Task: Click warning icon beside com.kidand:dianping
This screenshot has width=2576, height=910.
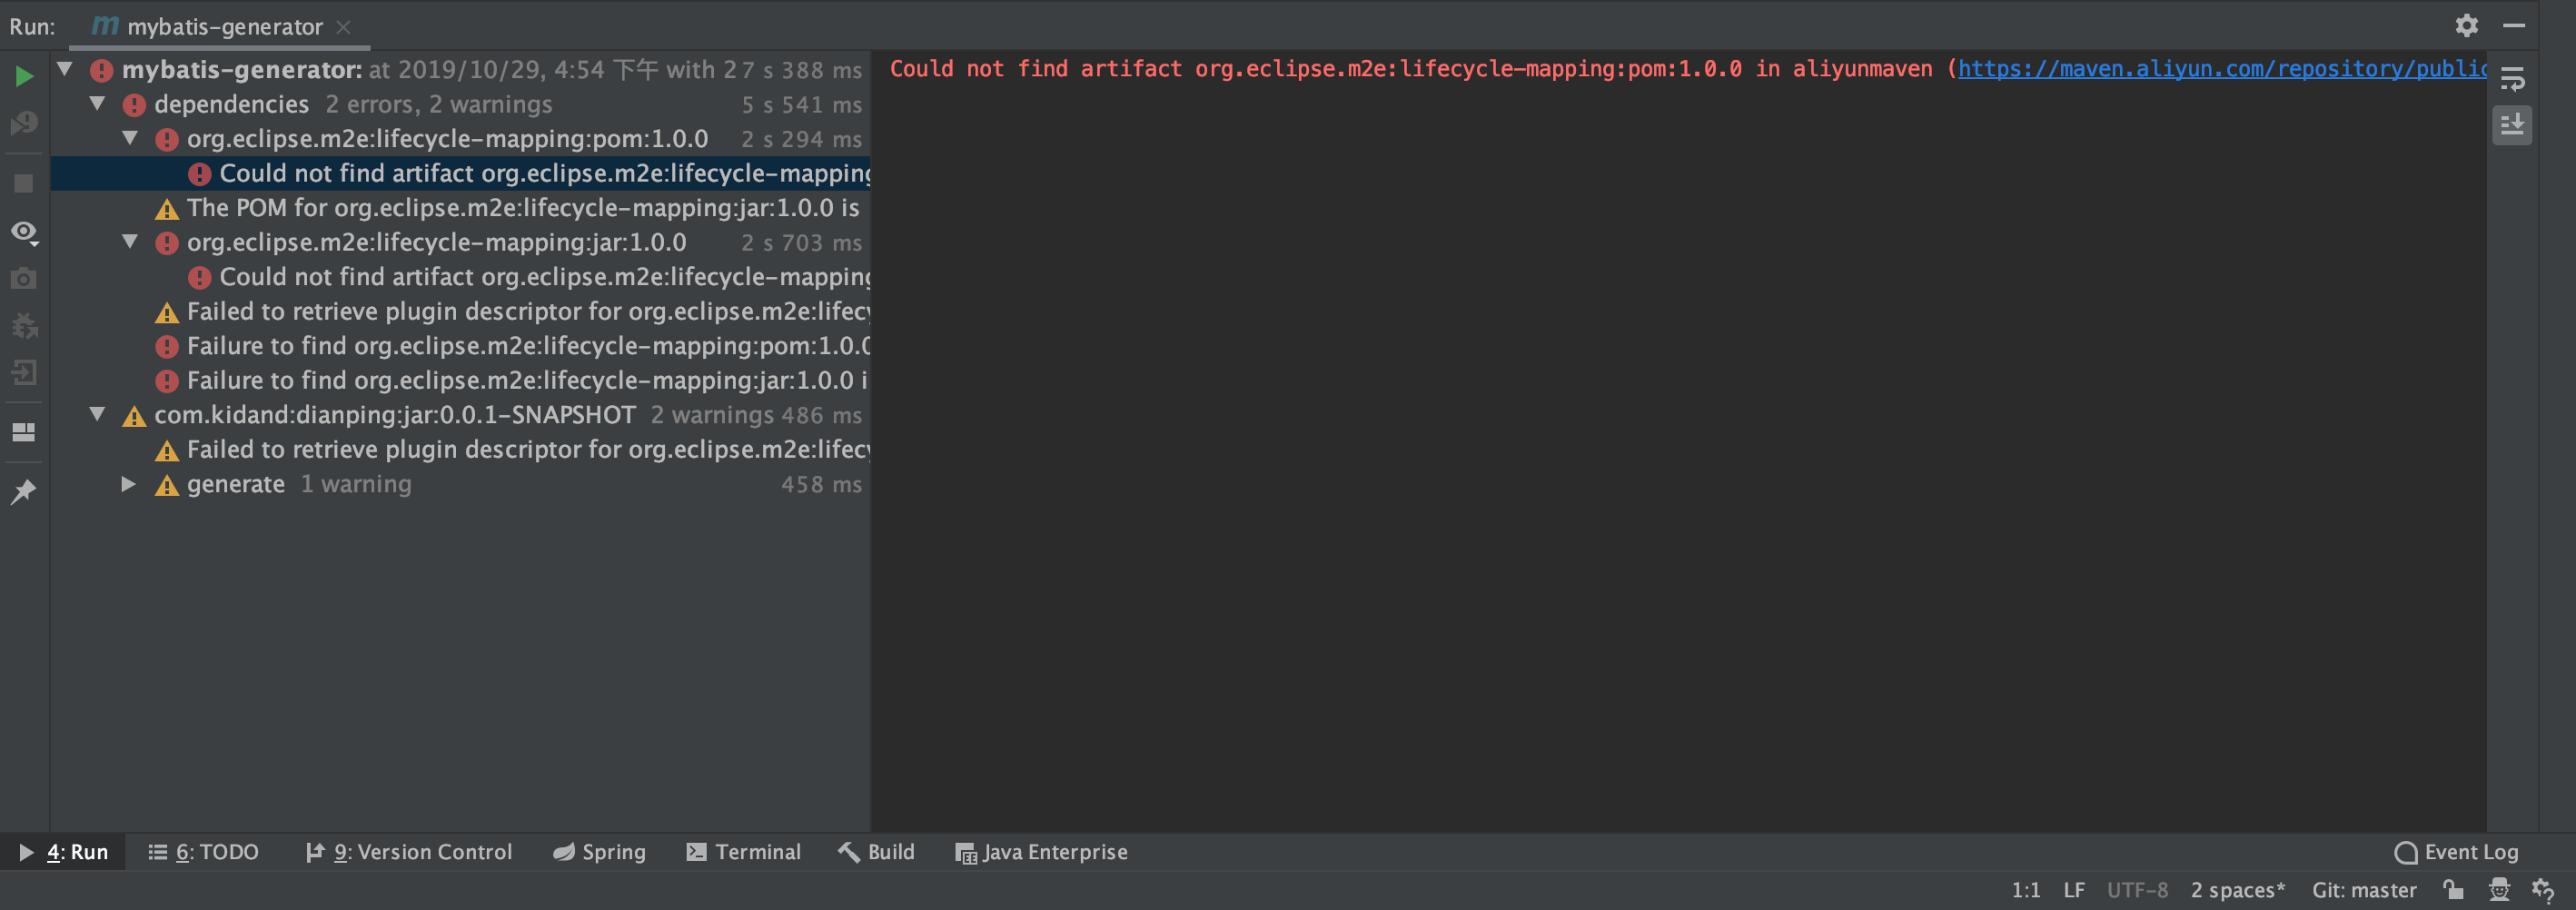Action: (x=134, y=415)
